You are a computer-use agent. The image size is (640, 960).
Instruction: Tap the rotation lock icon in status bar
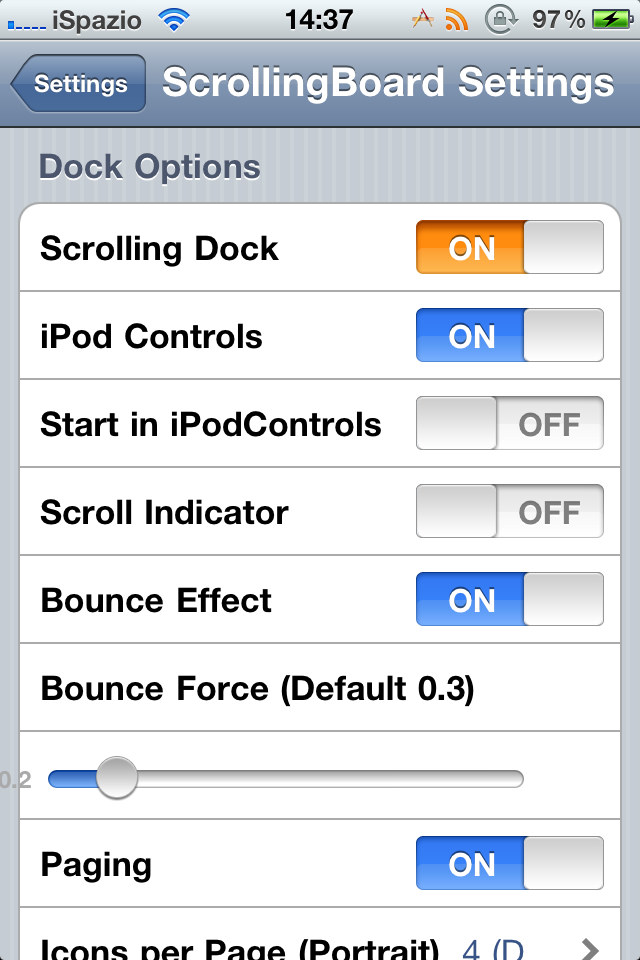(x=498, y=19)
